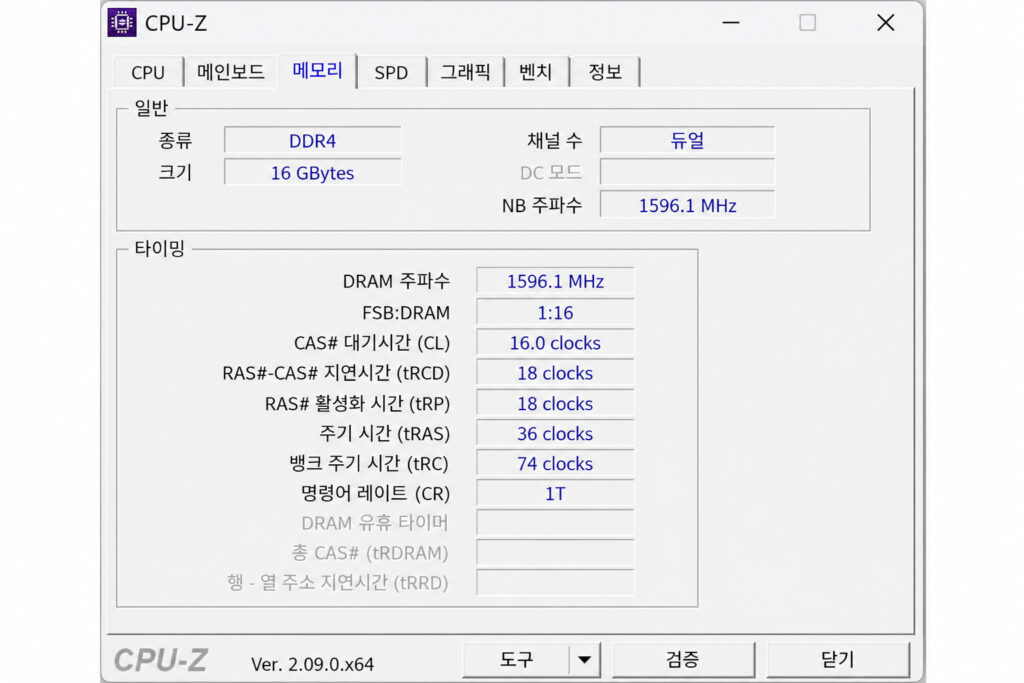Click the 16 GBytes size value
Image resolution: width=1024 pixels, height=683 pixels.
pos(313,173)
